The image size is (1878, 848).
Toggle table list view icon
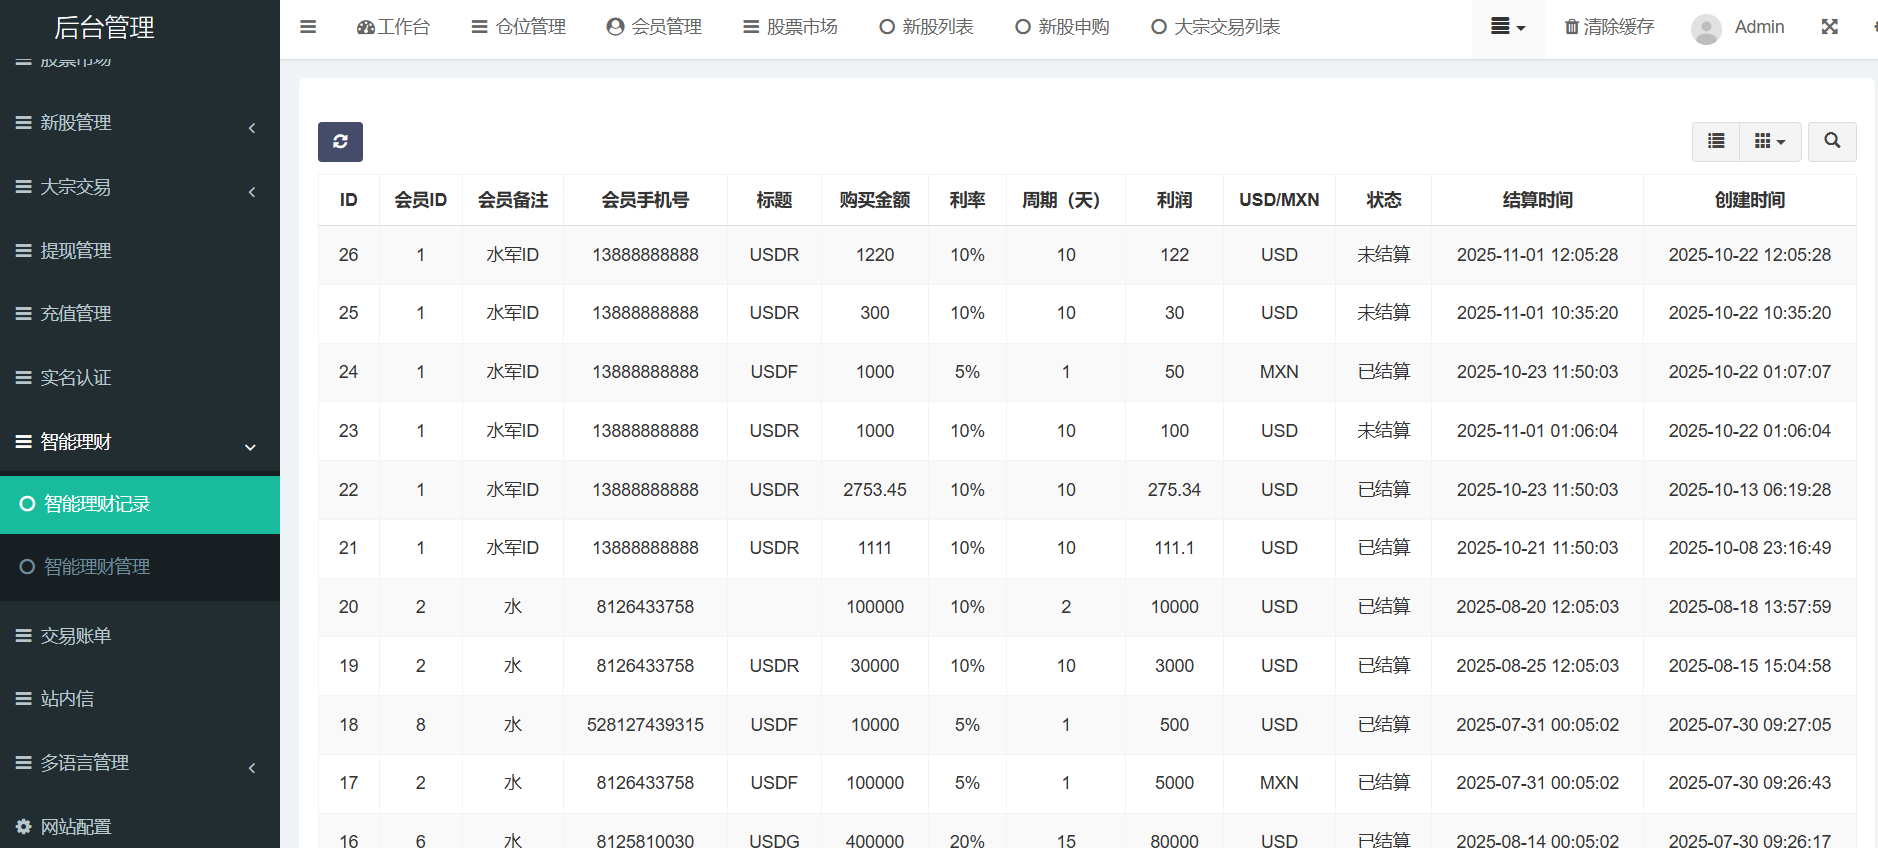pyautogui.click(x=1716, y=142)
